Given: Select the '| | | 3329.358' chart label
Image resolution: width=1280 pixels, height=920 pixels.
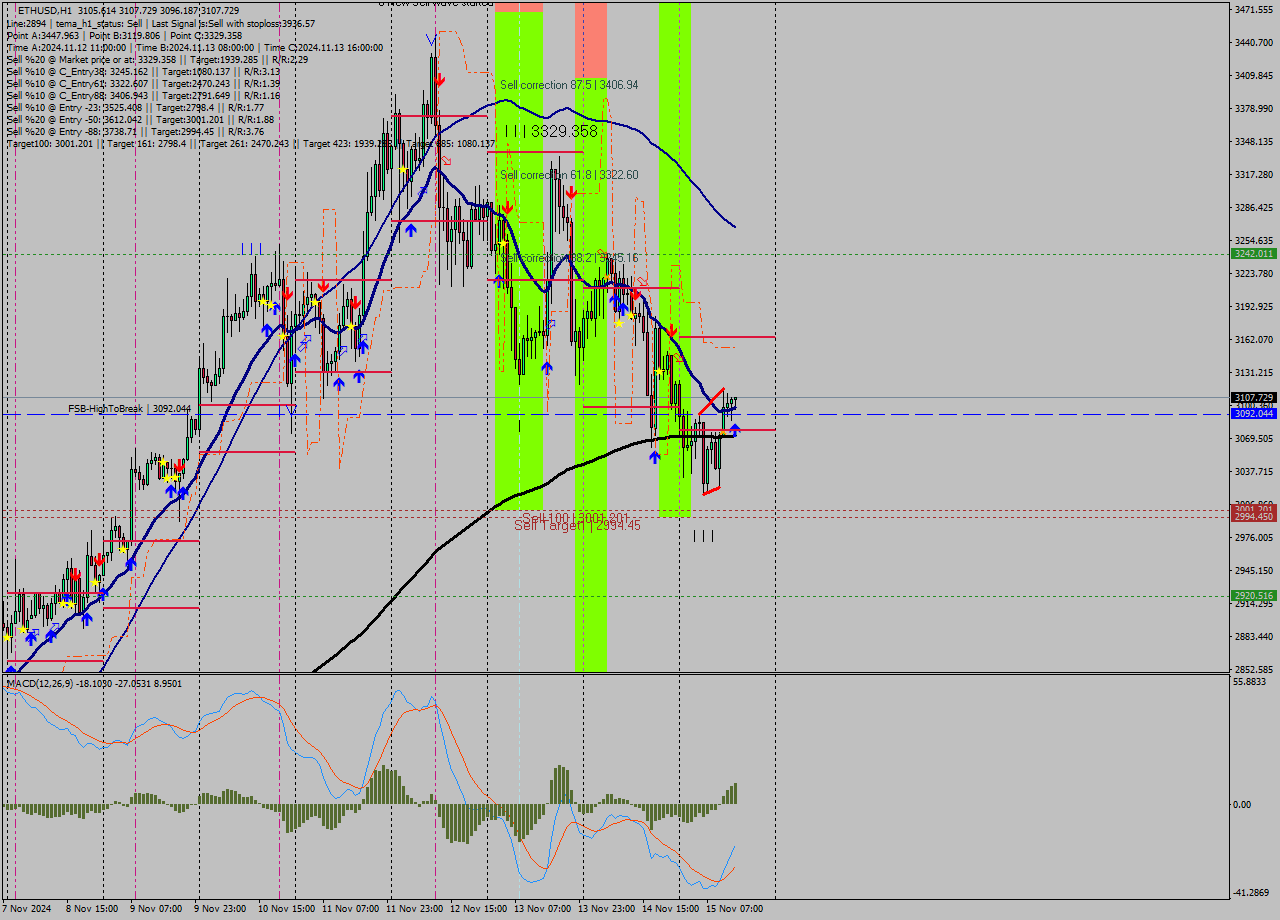Looking at the screenshot, I should pyautogui.click(x=551, y=131).
